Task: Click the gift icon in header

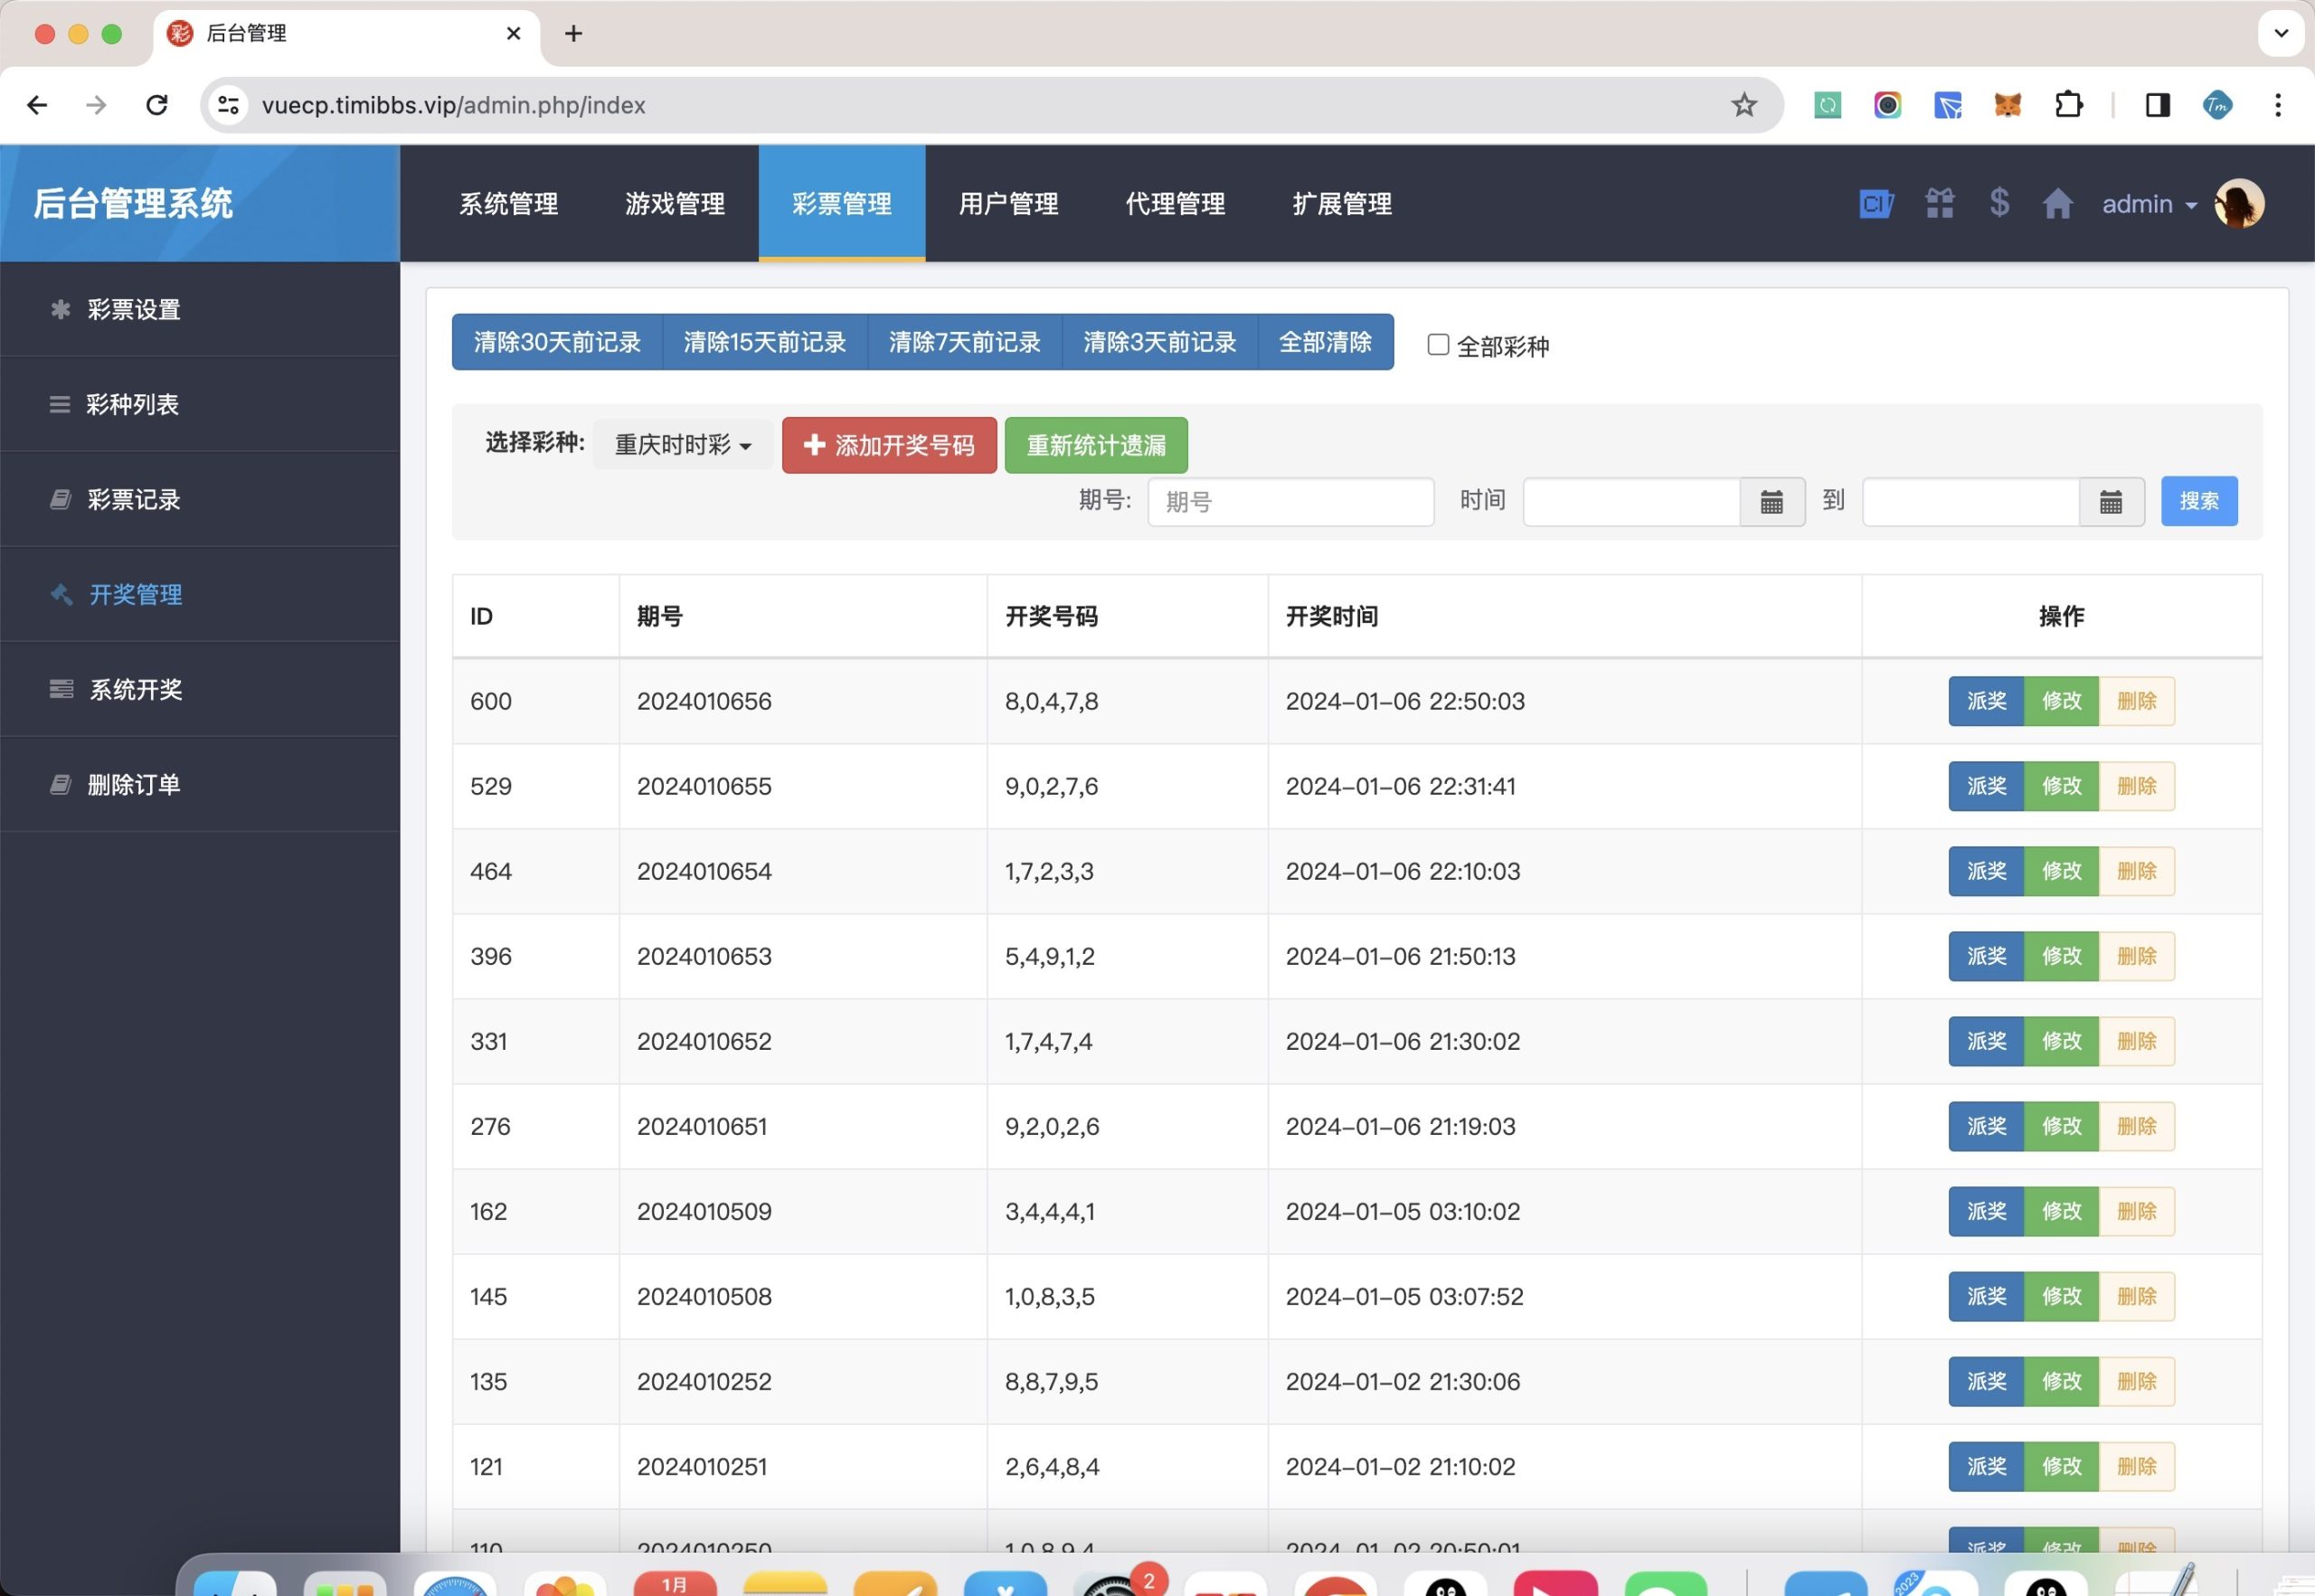Action: tap(1939, 204)
